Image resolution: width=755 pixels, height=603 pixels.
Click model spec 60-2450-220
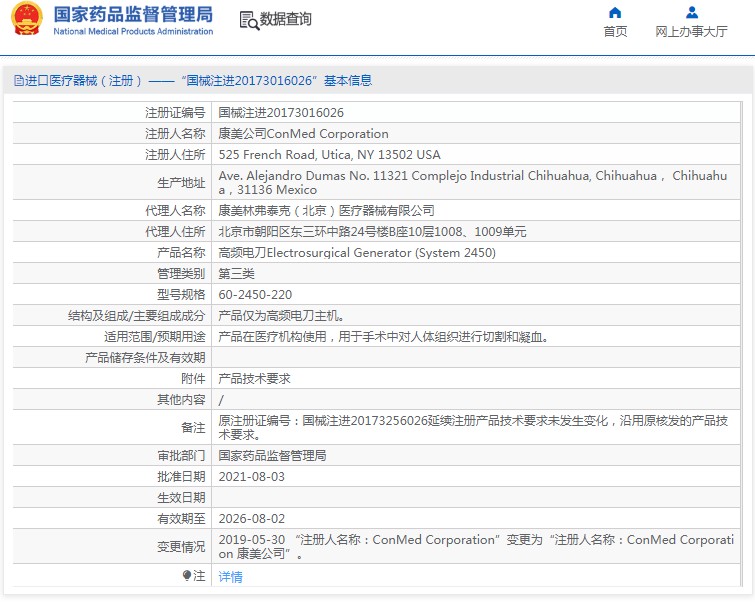[x=255, y=295]
